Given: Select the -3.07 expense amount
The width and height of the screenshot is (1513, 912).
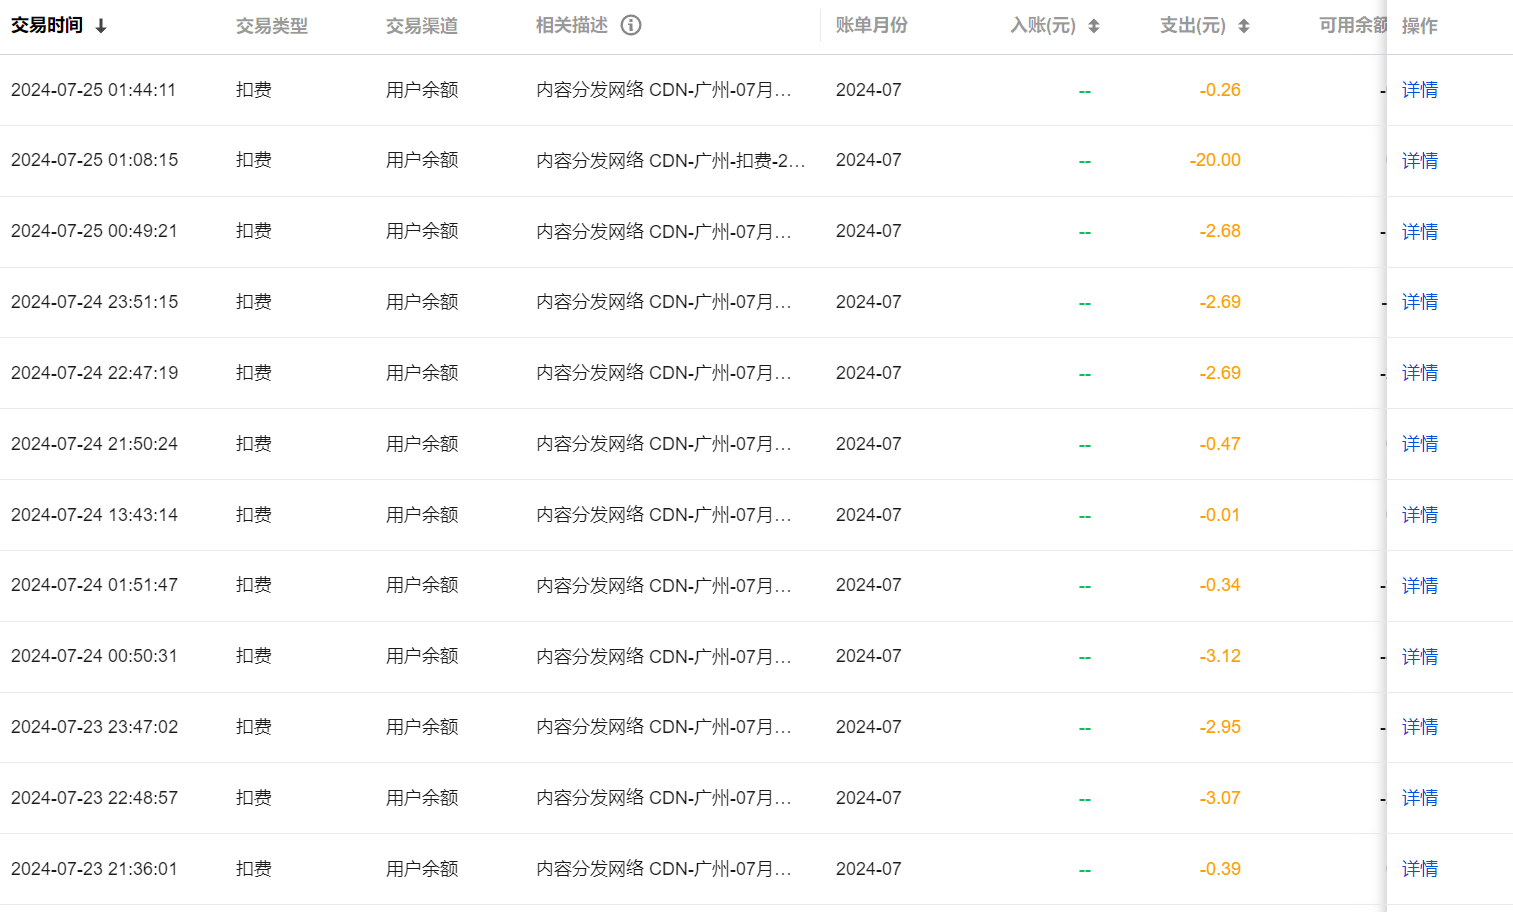Looking at the screenshot, I should click(1220, 798).
